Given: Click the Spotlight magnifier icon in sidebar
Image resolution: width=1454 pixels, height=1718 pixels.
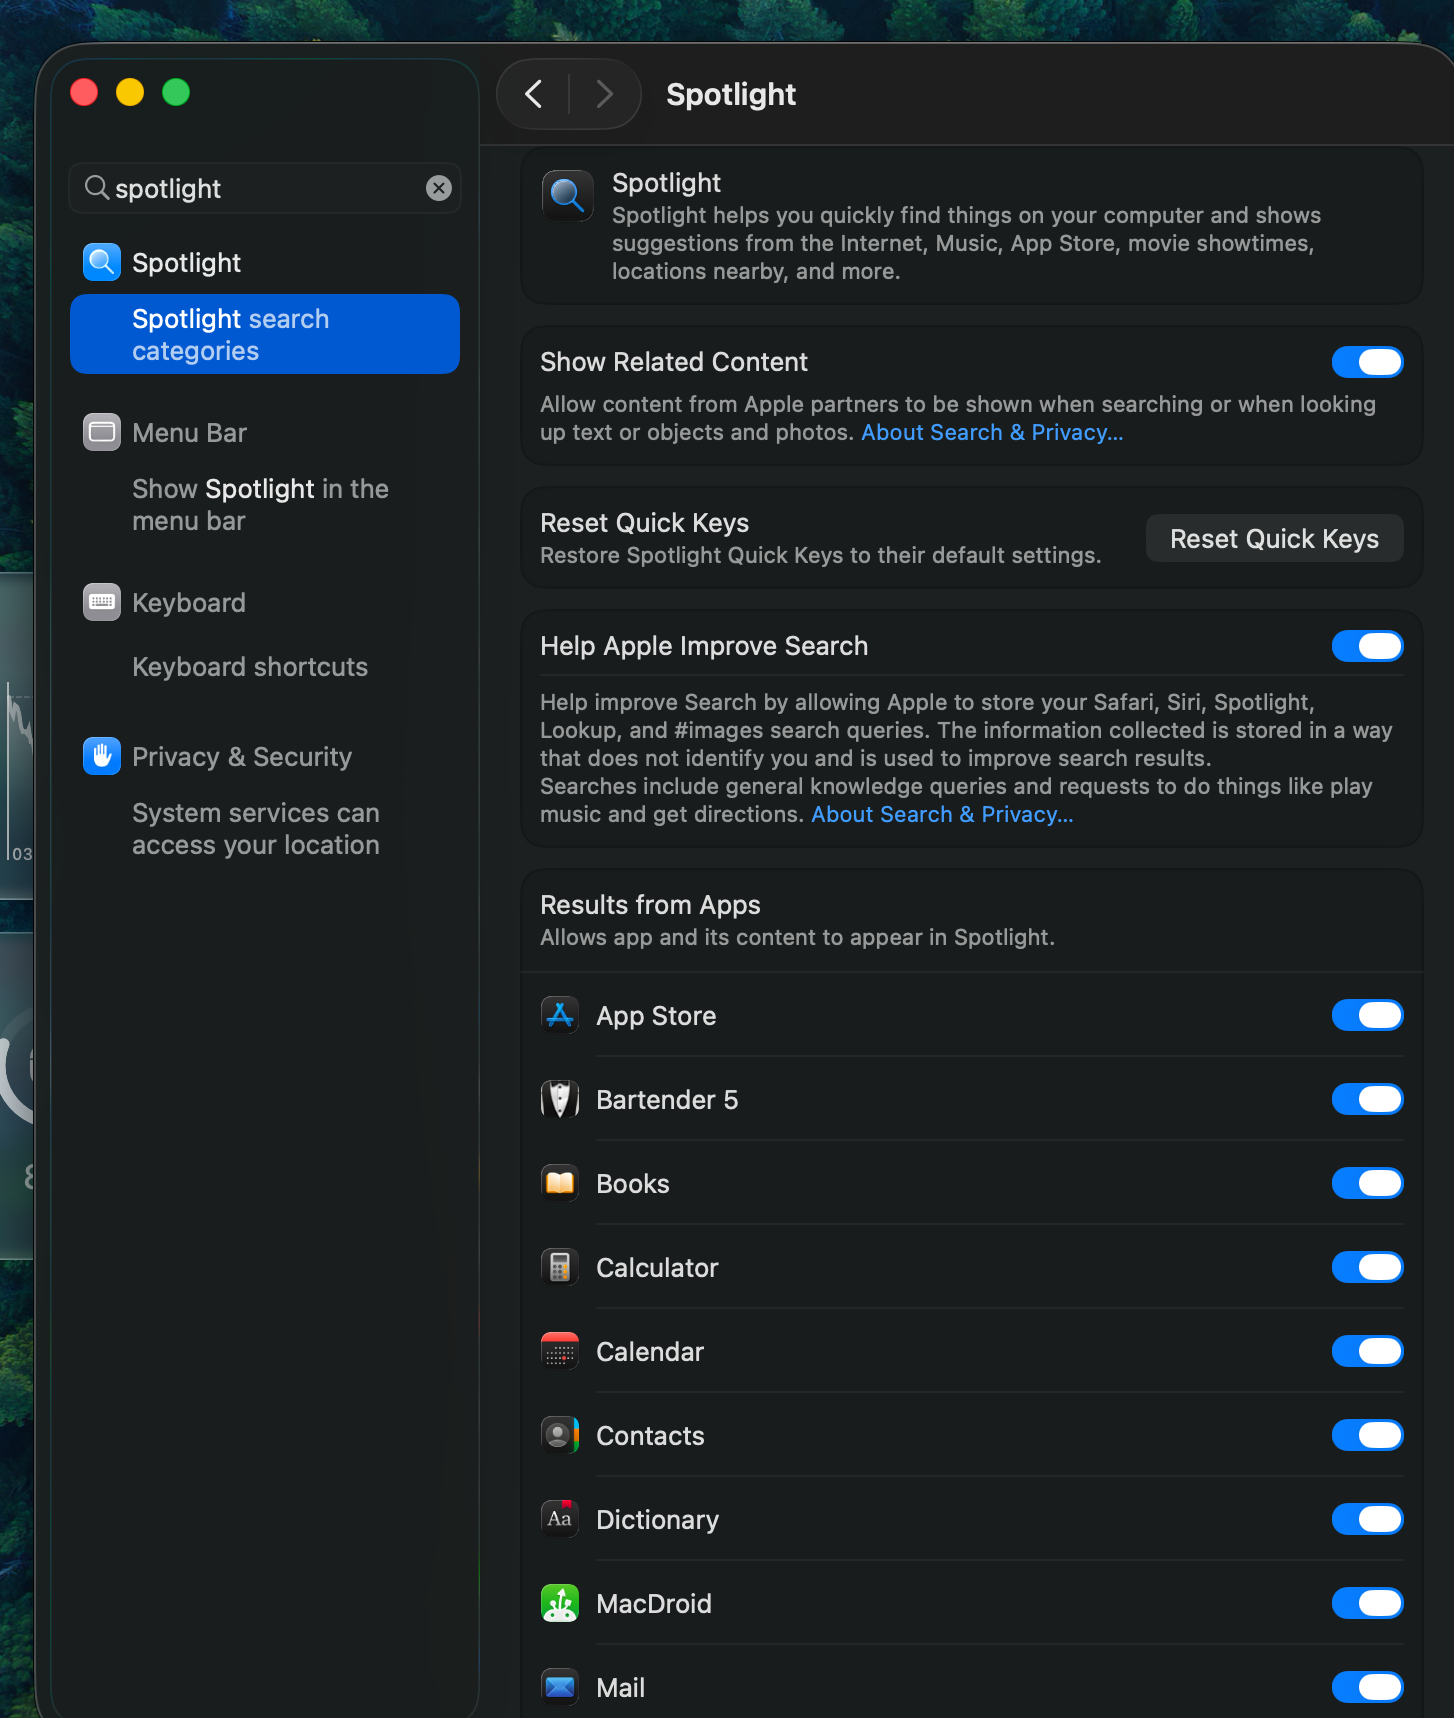Looking at the screenshot, I should (x=101, y=262).
